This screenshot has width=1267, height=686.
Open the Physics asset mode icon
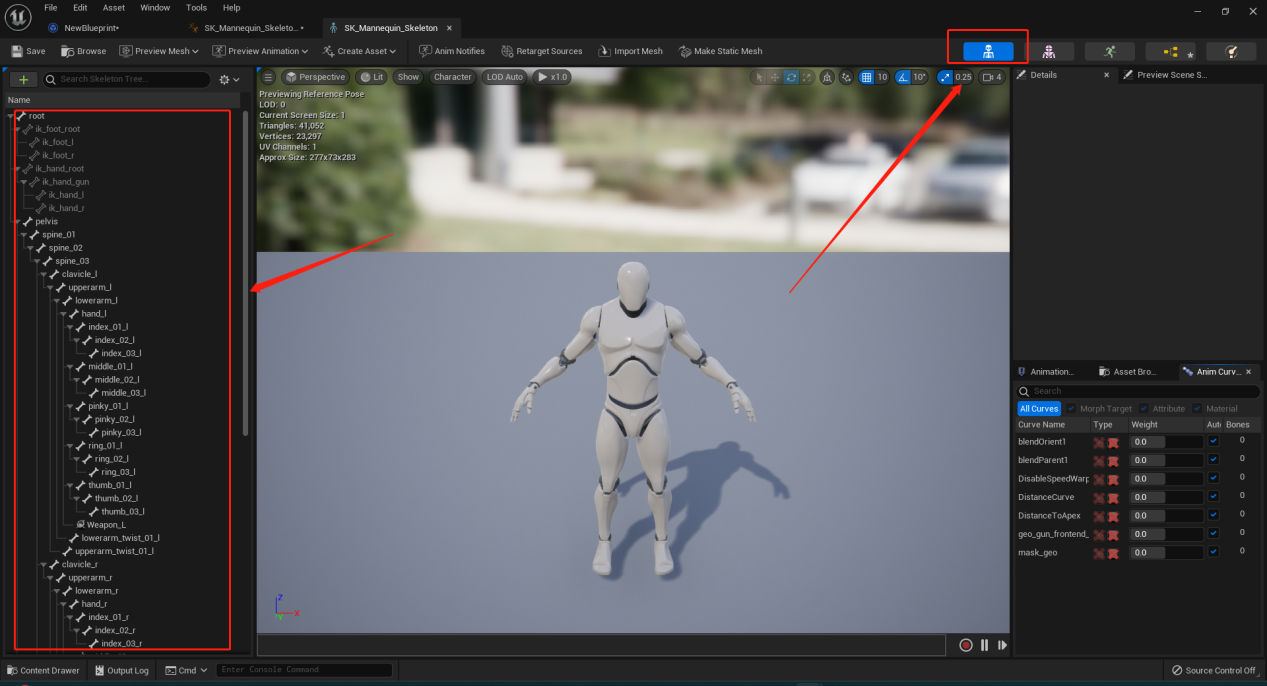[1231, 51]
